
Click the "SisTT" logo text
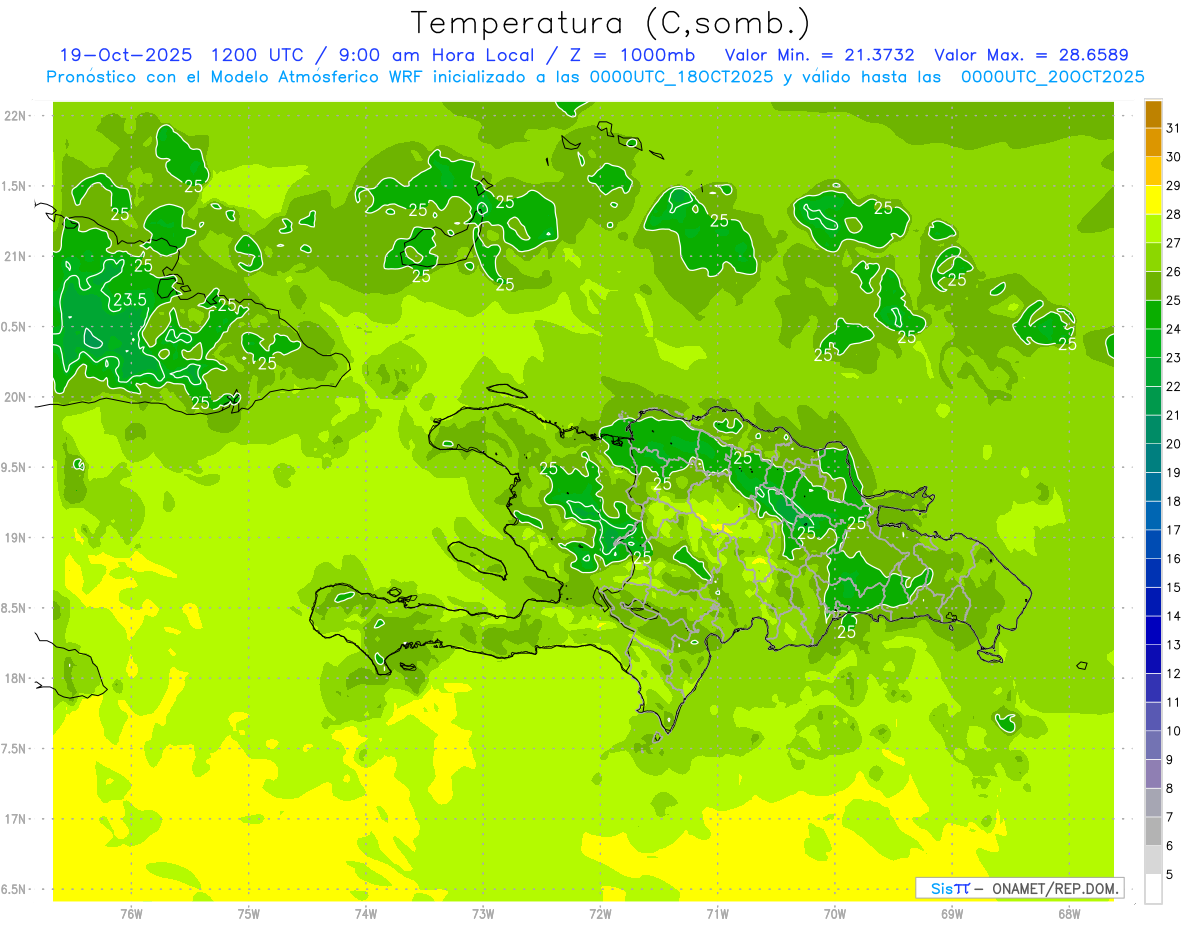950,888
